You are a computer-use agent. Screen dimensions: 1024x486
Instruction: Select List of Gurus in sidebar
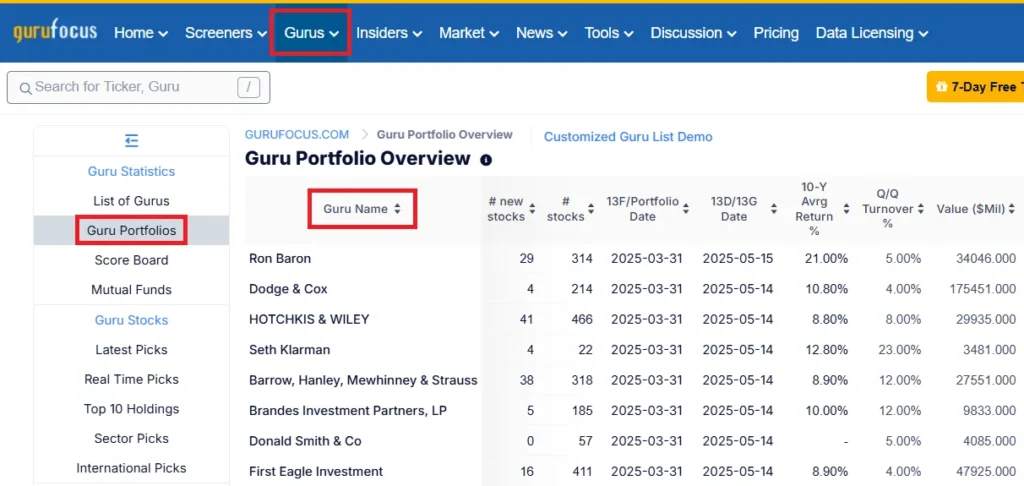(131, 201)
